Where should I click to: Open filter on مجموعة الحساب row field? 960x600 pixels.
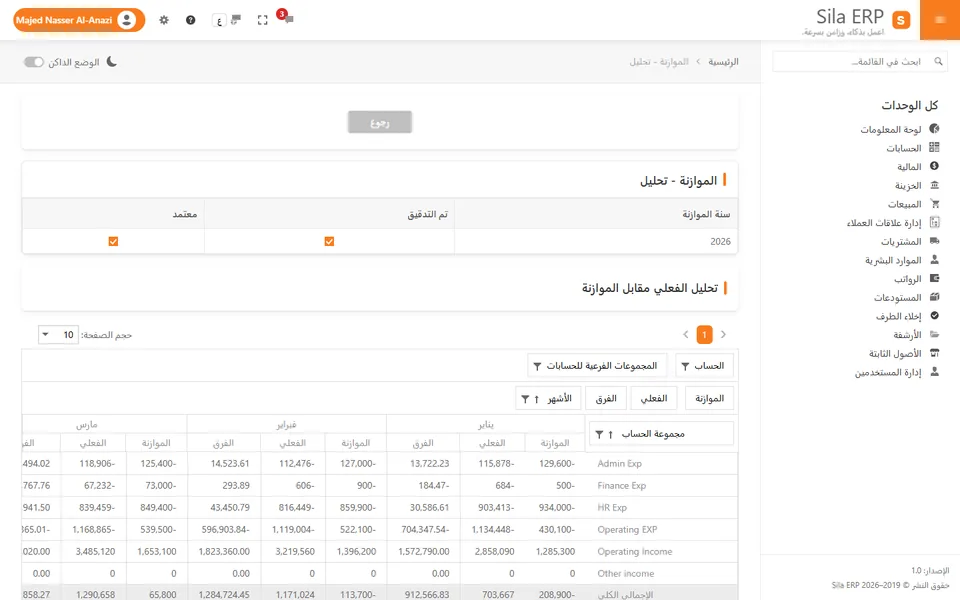pyautogui.click(x=599, y=434)
